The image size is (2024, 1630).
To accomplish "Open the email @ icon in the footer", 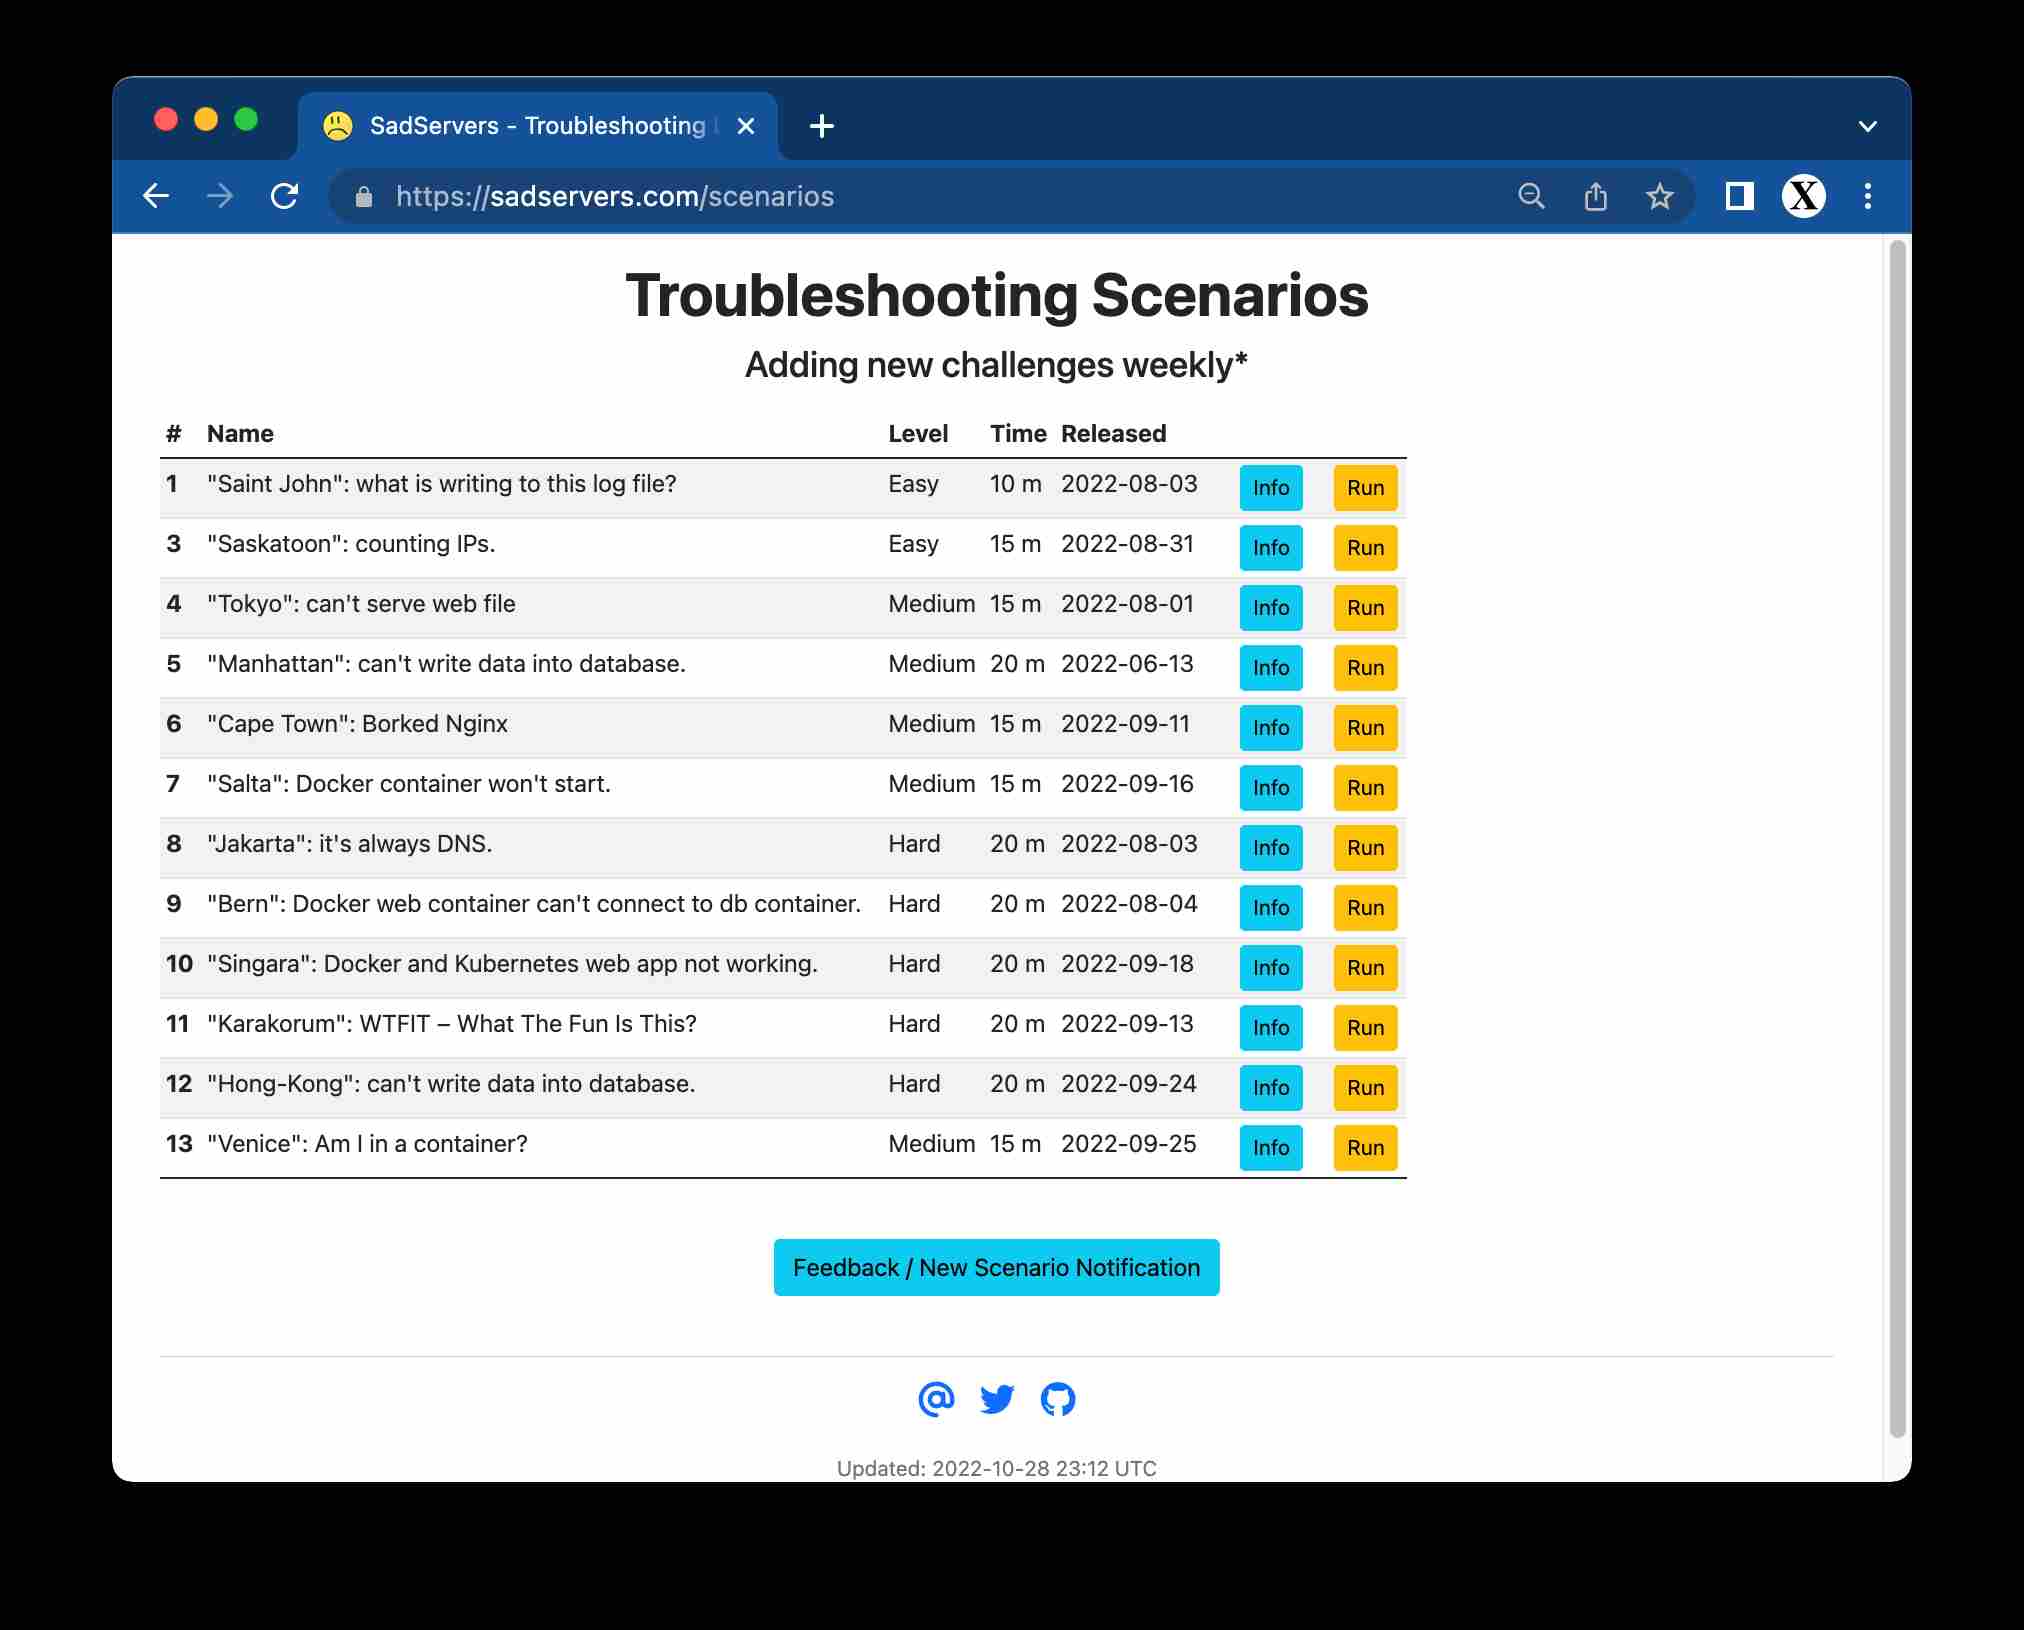I will click(x=936, y=1399).
